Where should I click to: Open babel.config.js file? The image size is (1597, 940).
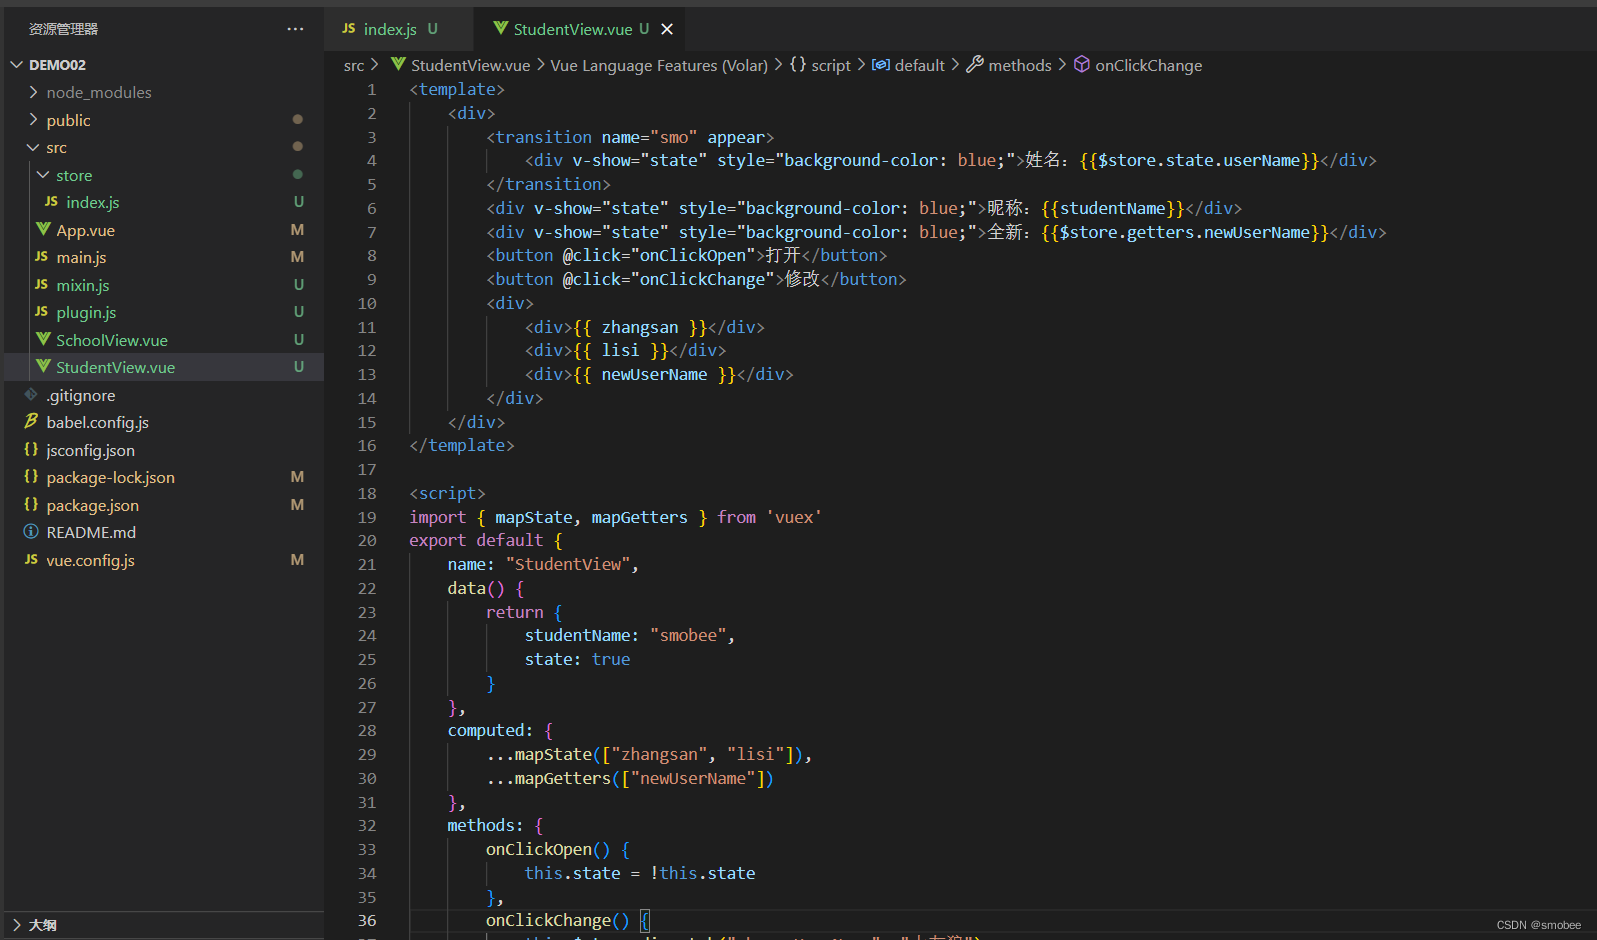point(97,422)
